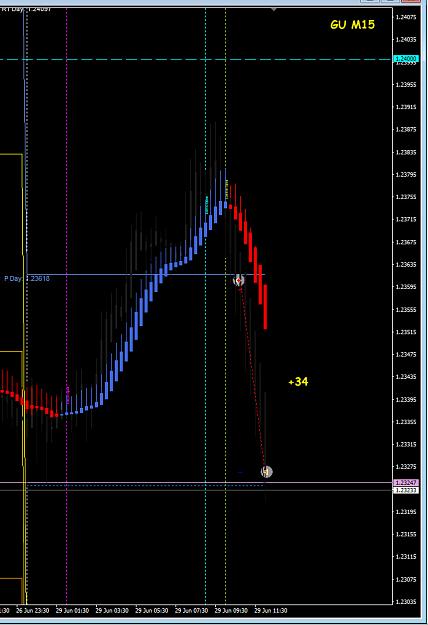Click the 1.23595 price scale value
The image size is (428, 625).
click(x=406, y=287)
